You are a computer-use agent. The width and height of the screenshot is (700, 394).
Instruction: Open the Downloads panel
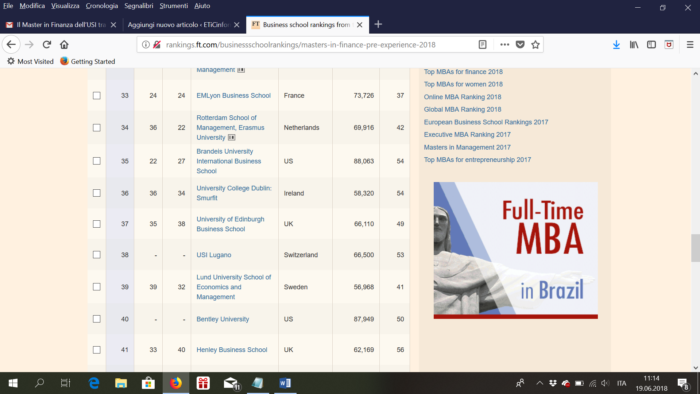pyautogui.click(x=616, y=45)
